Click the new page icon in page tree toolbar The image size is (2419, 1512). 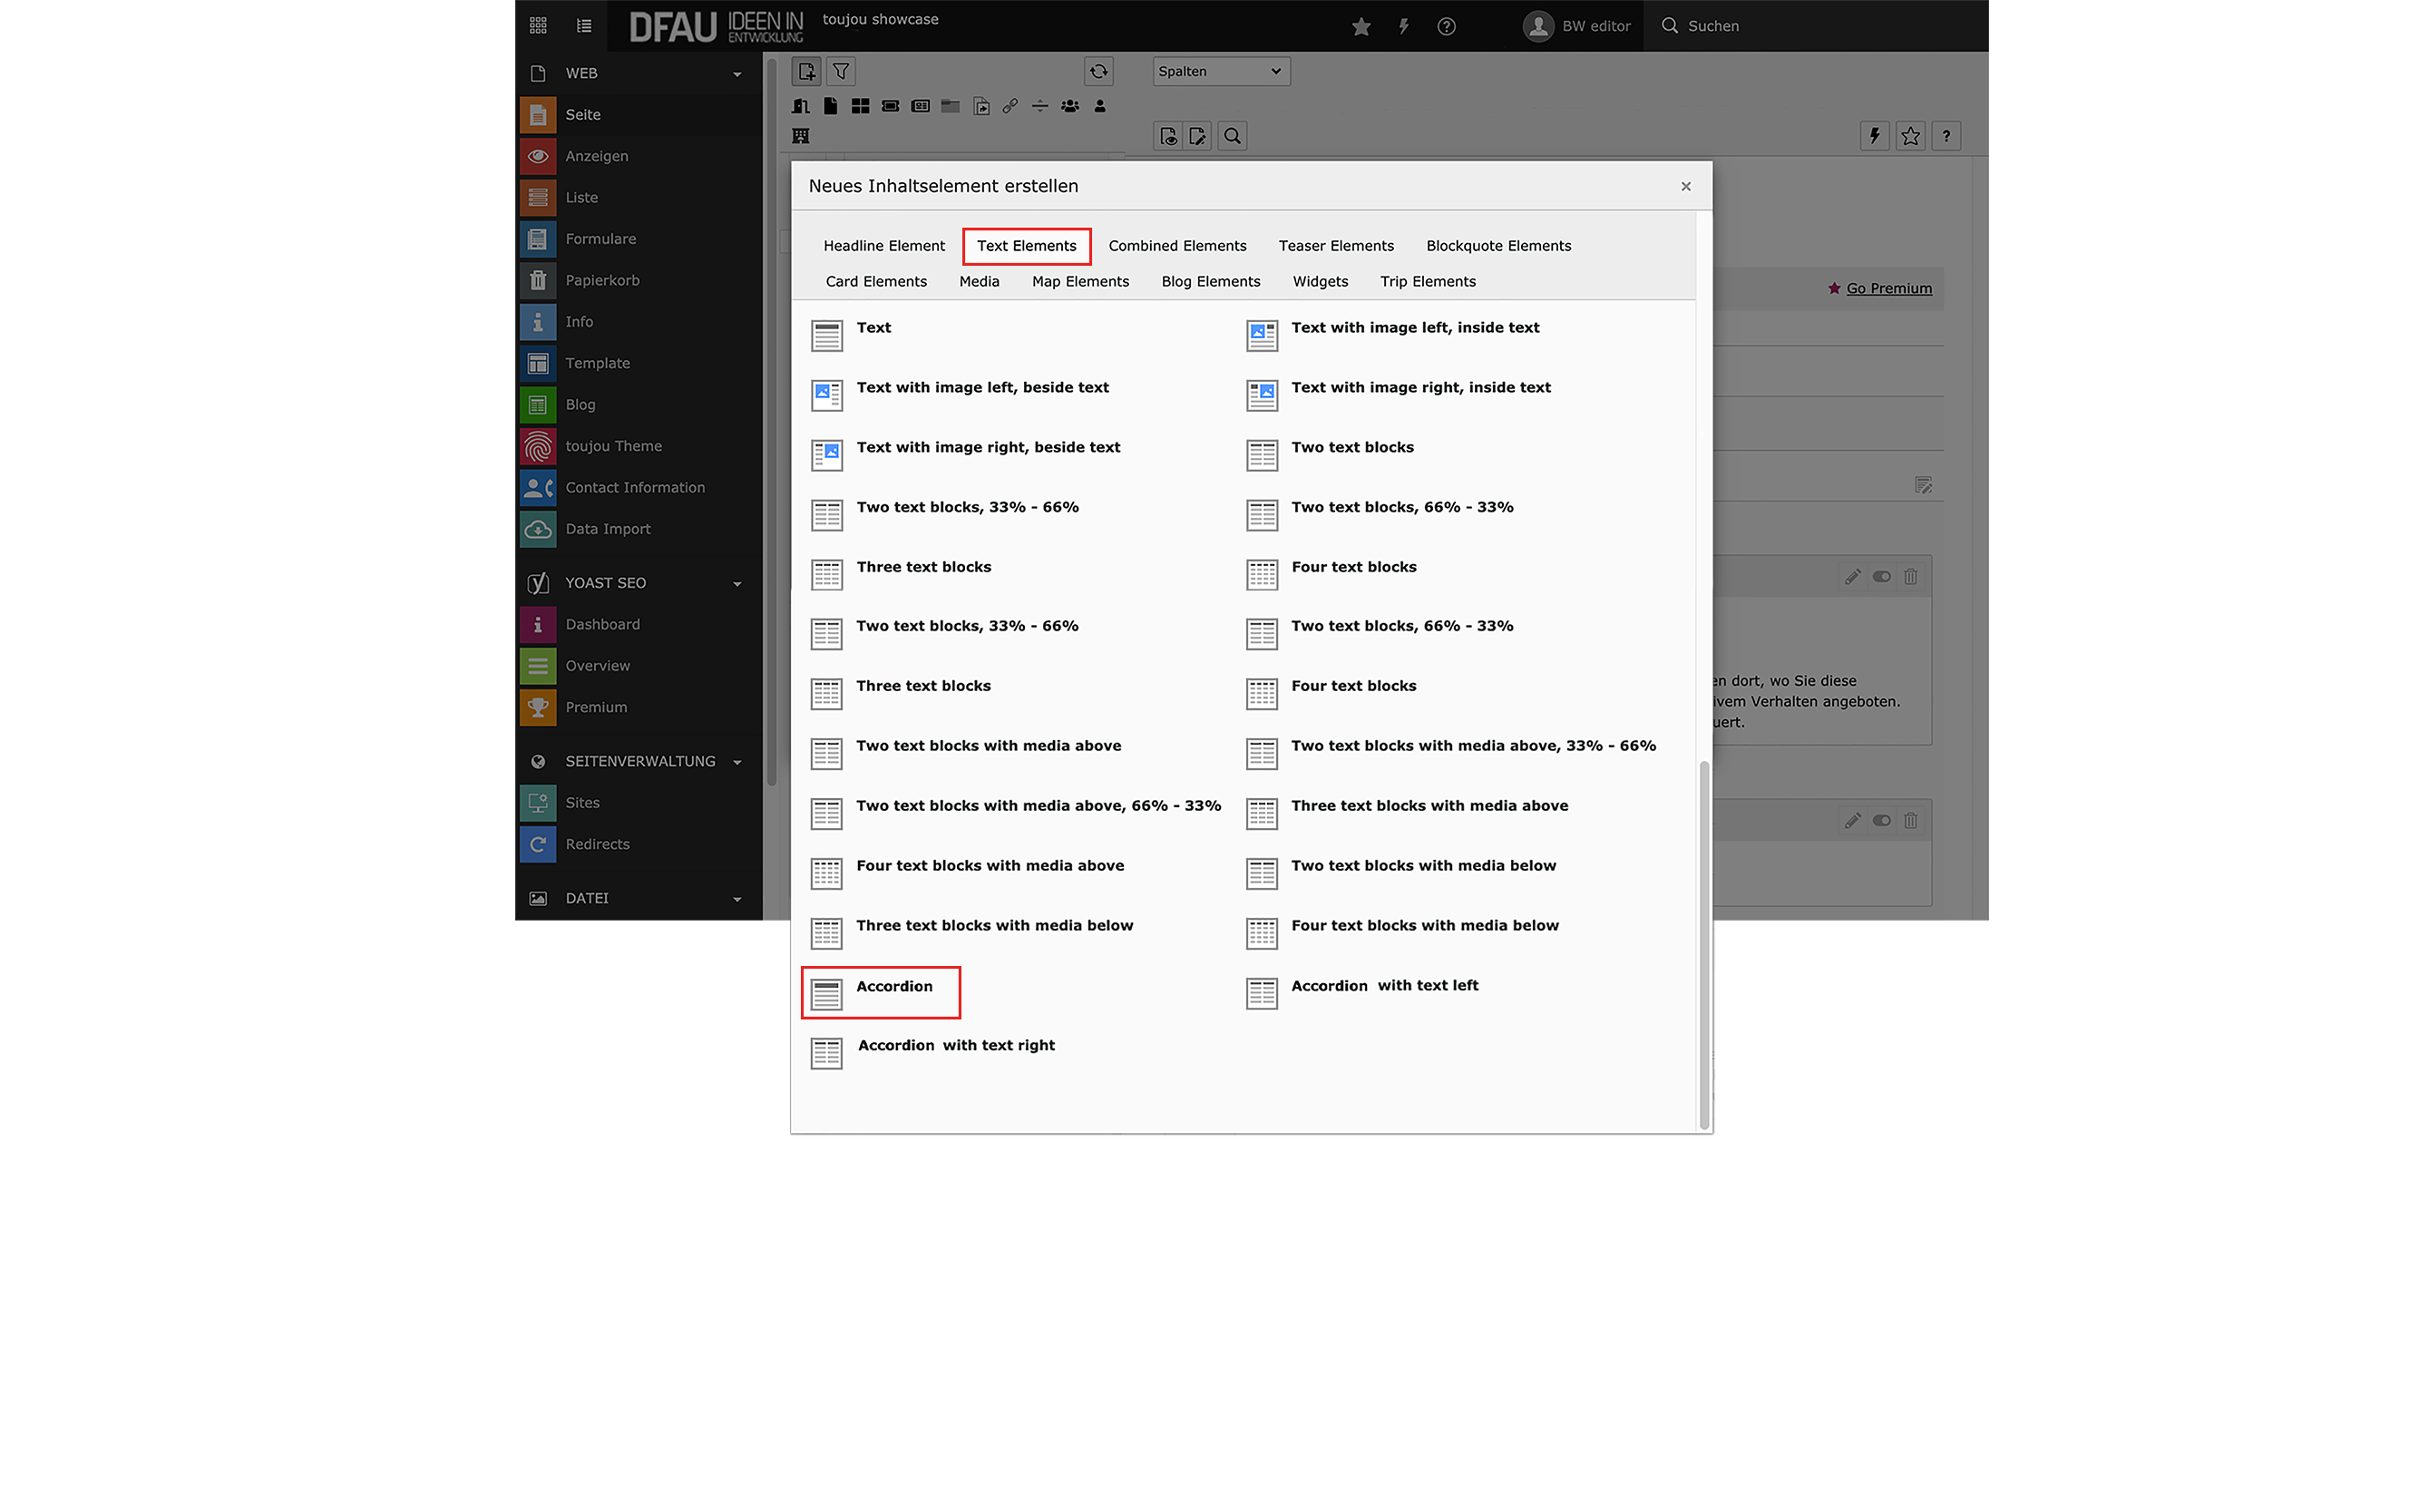point(807,72)
